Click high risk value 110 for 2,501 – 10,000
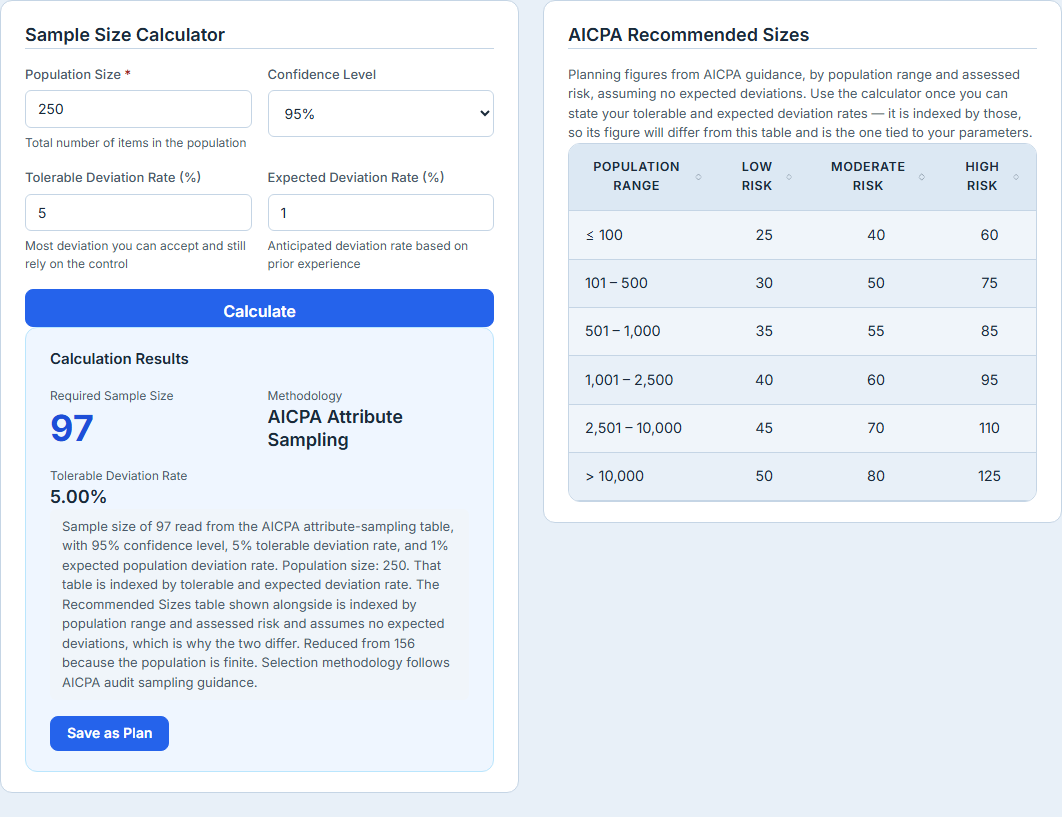 click(x=989, y=428)
